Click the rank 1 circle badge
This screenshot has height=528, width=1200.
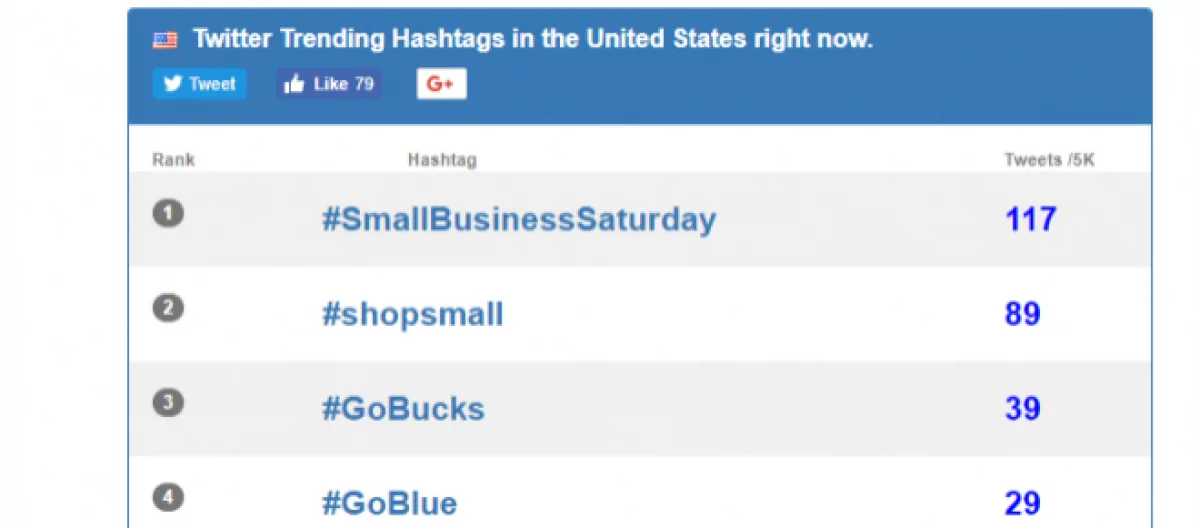(168, 213)
